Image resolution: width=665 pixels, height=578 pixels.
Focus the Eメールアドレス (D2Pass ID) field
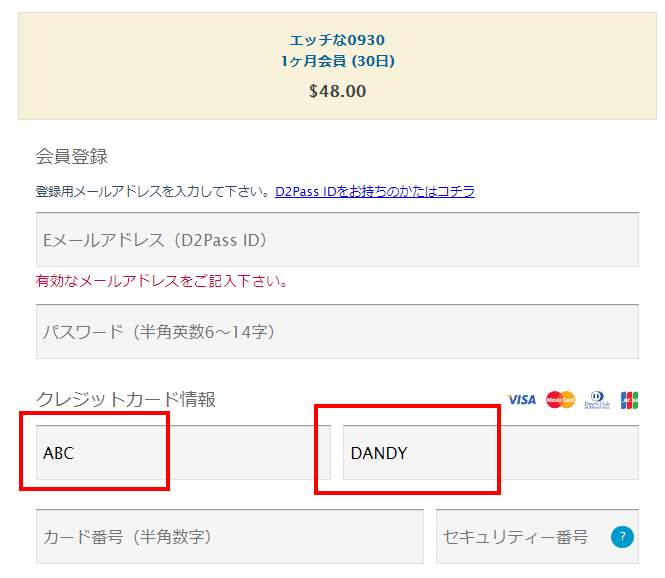337,240
